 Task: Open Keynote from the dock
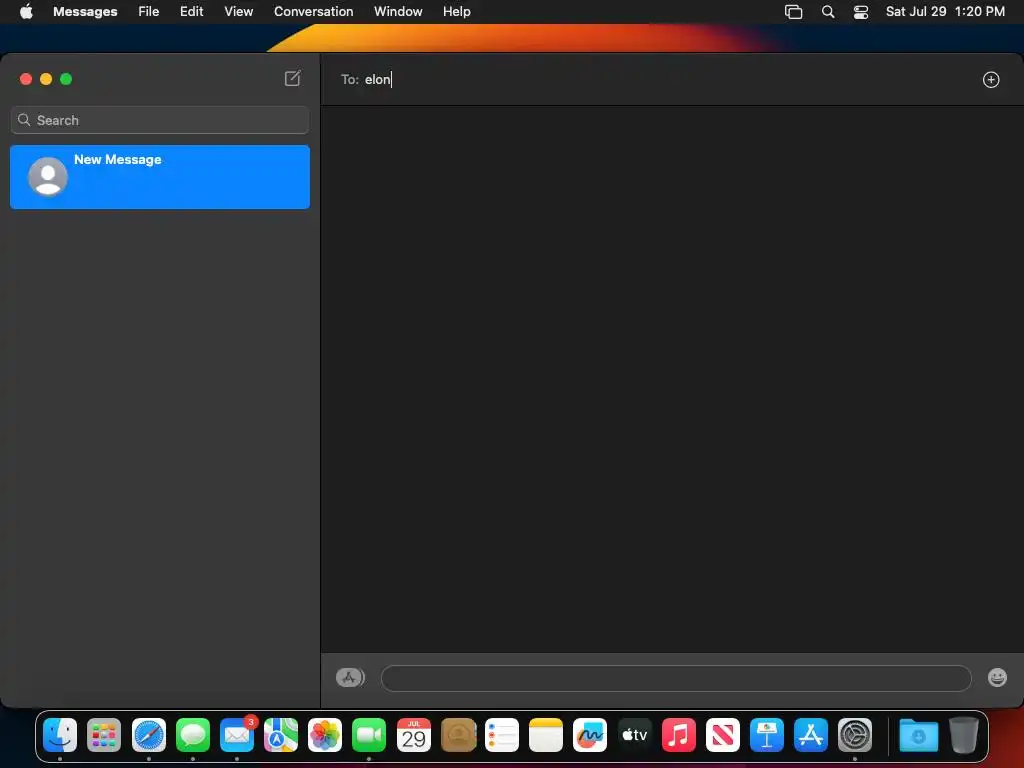[x=767, y=735]
